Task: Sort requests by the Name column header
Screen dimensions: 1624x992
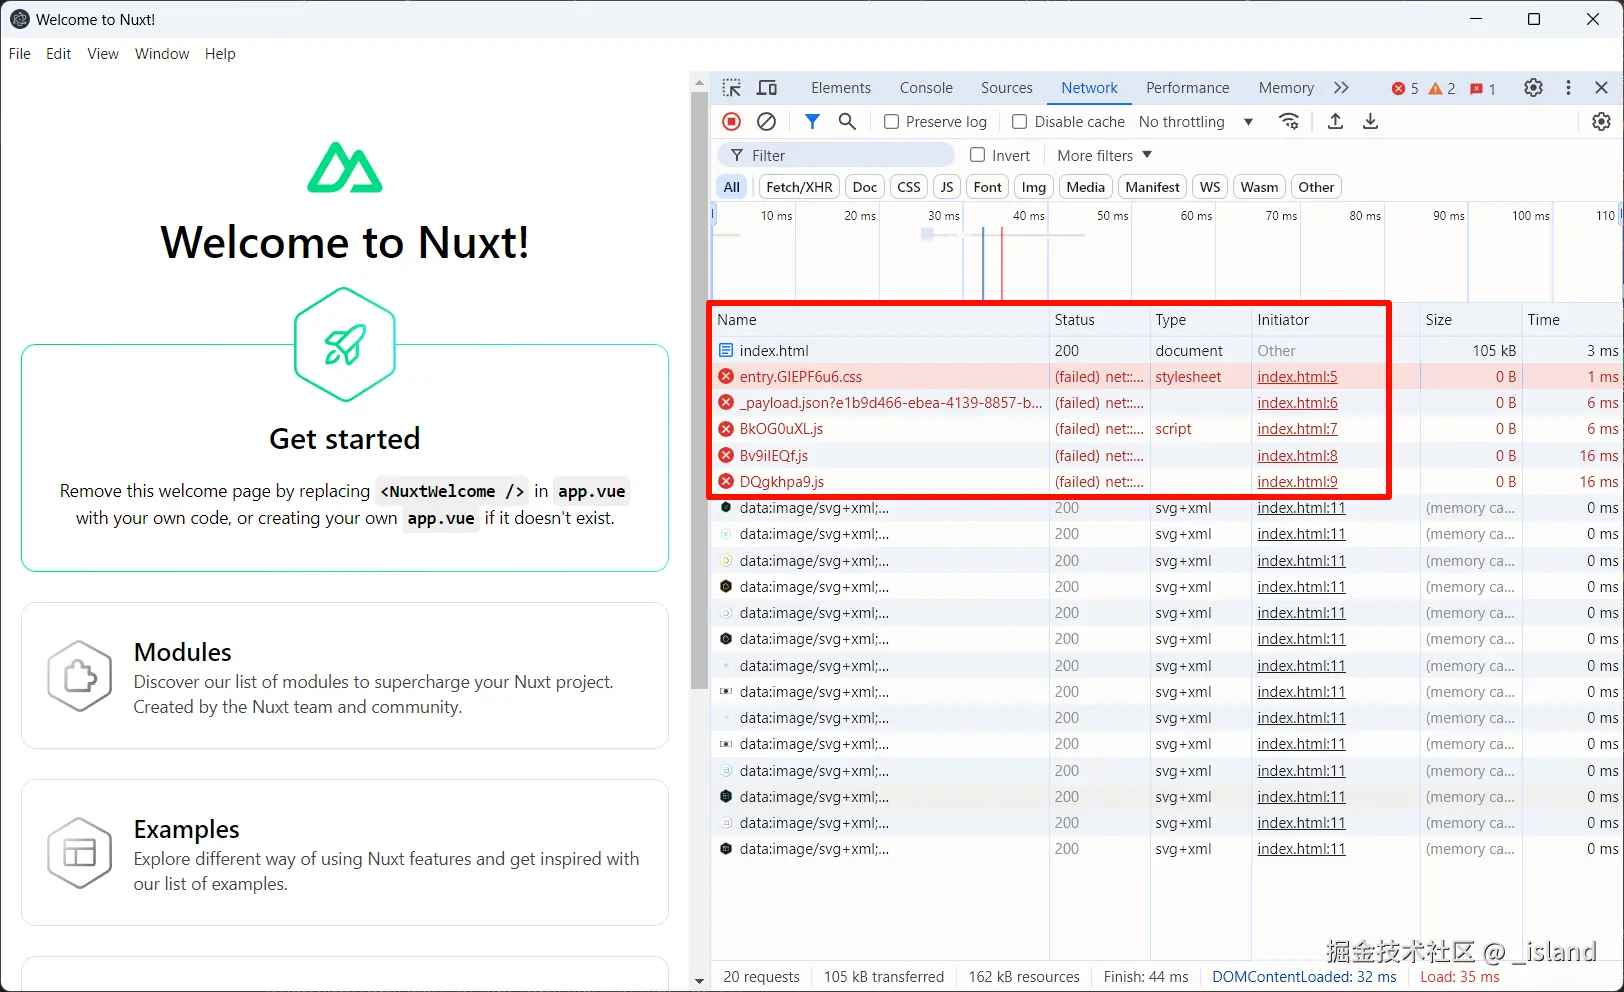Action: (x=880, y=320)
